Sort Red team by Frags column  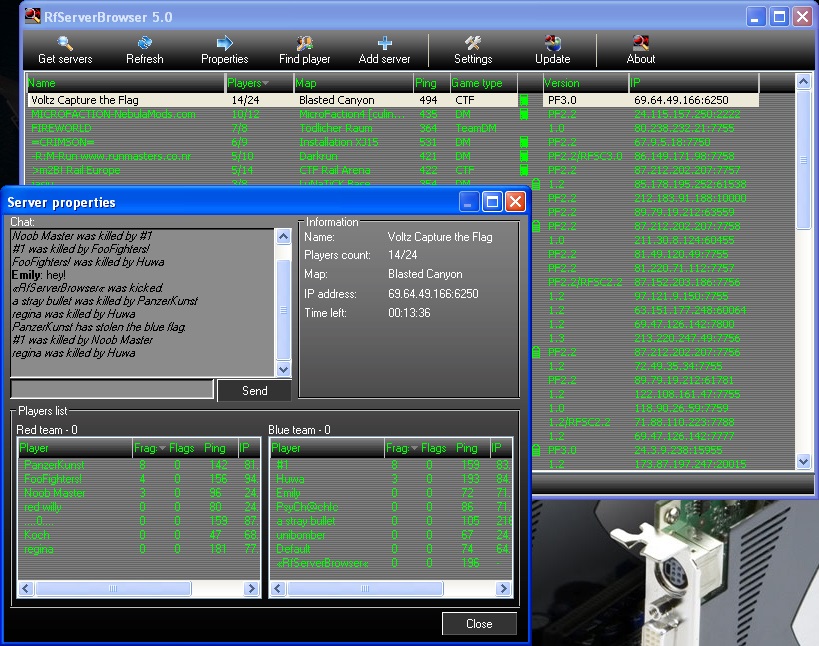click(148, 448)
